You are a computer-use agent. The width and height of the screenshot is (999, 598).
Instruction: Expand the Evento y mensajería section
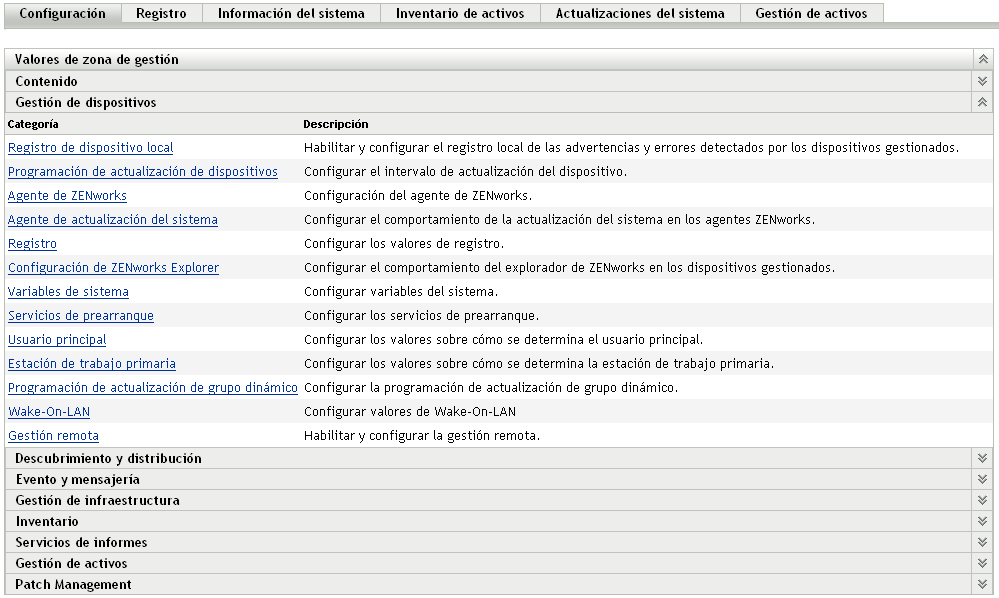[982, 479]
